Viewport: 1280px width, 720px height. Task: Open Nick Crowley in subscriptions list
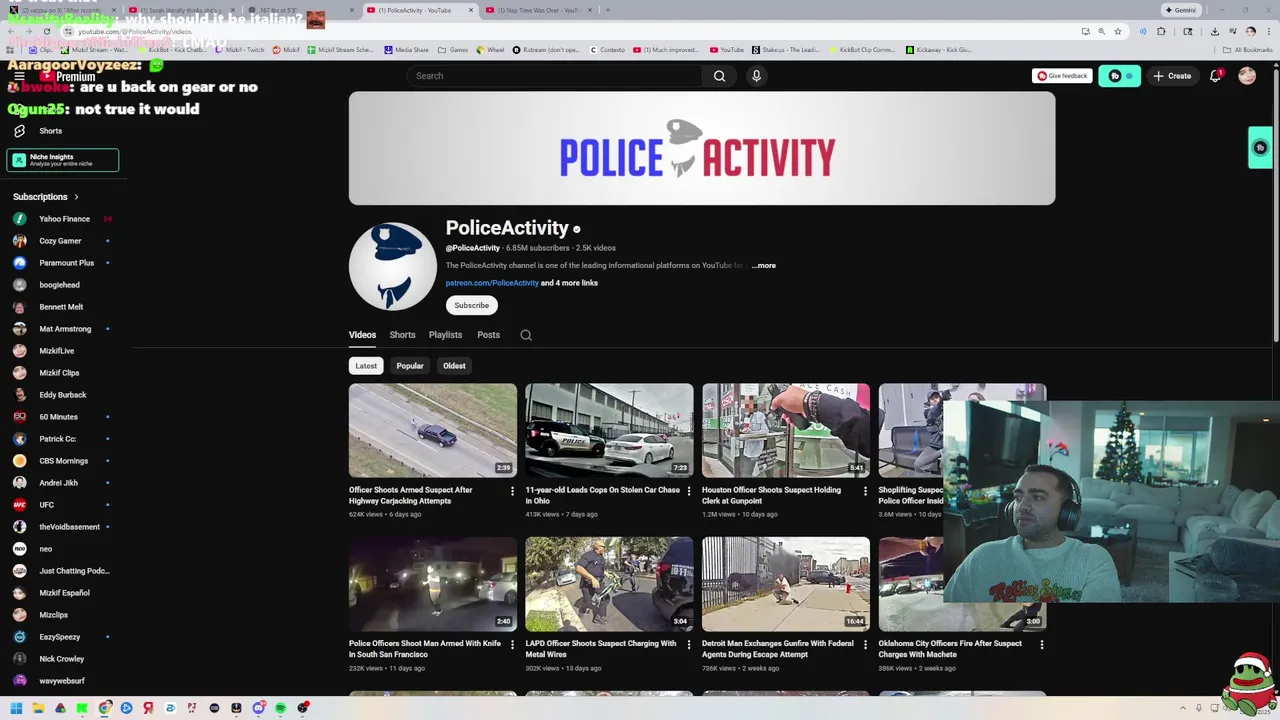pos(62,659)
